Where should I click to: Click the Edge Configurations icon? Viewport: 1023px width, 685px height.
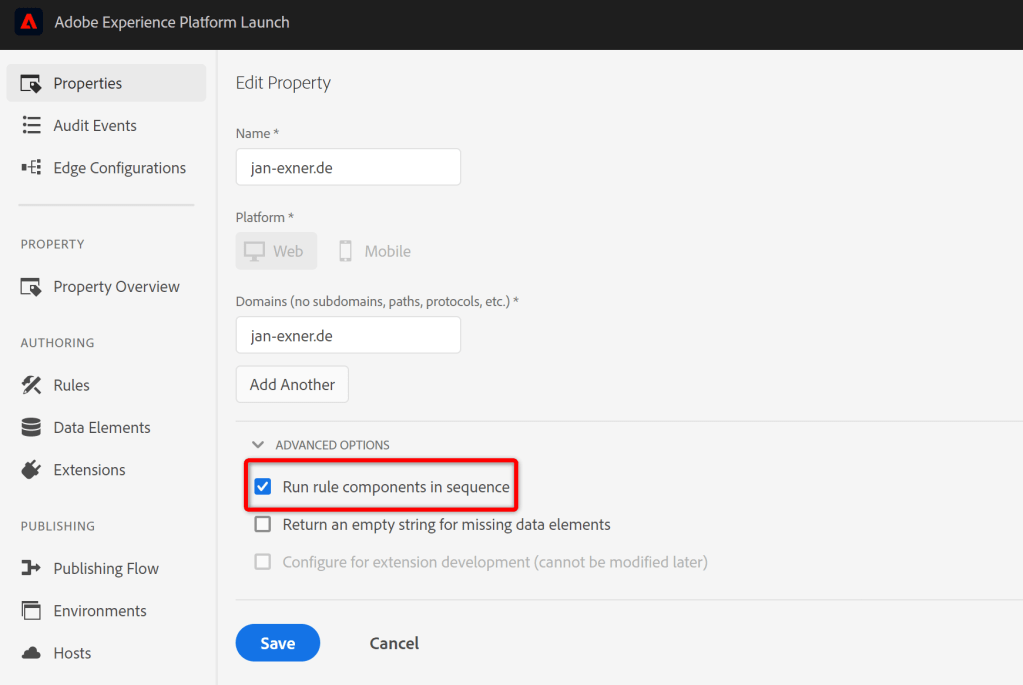30,167
